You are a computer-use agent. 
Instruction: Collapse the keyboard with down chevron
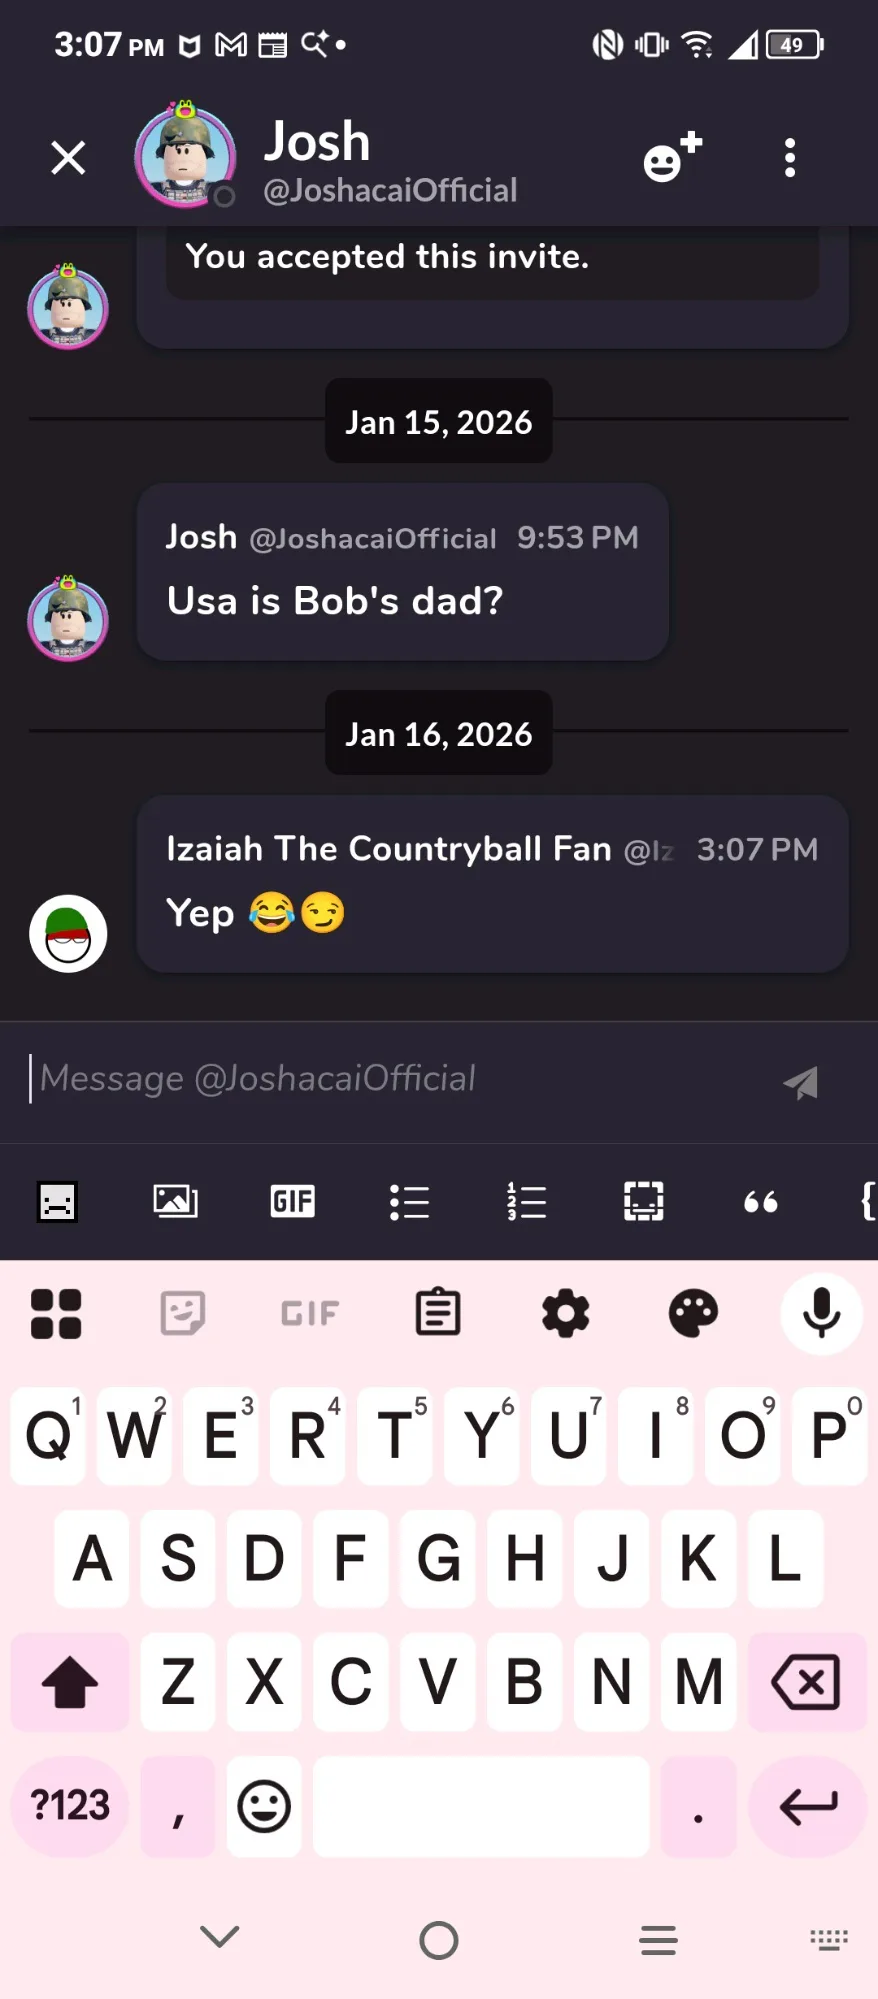coord(219,1937)
